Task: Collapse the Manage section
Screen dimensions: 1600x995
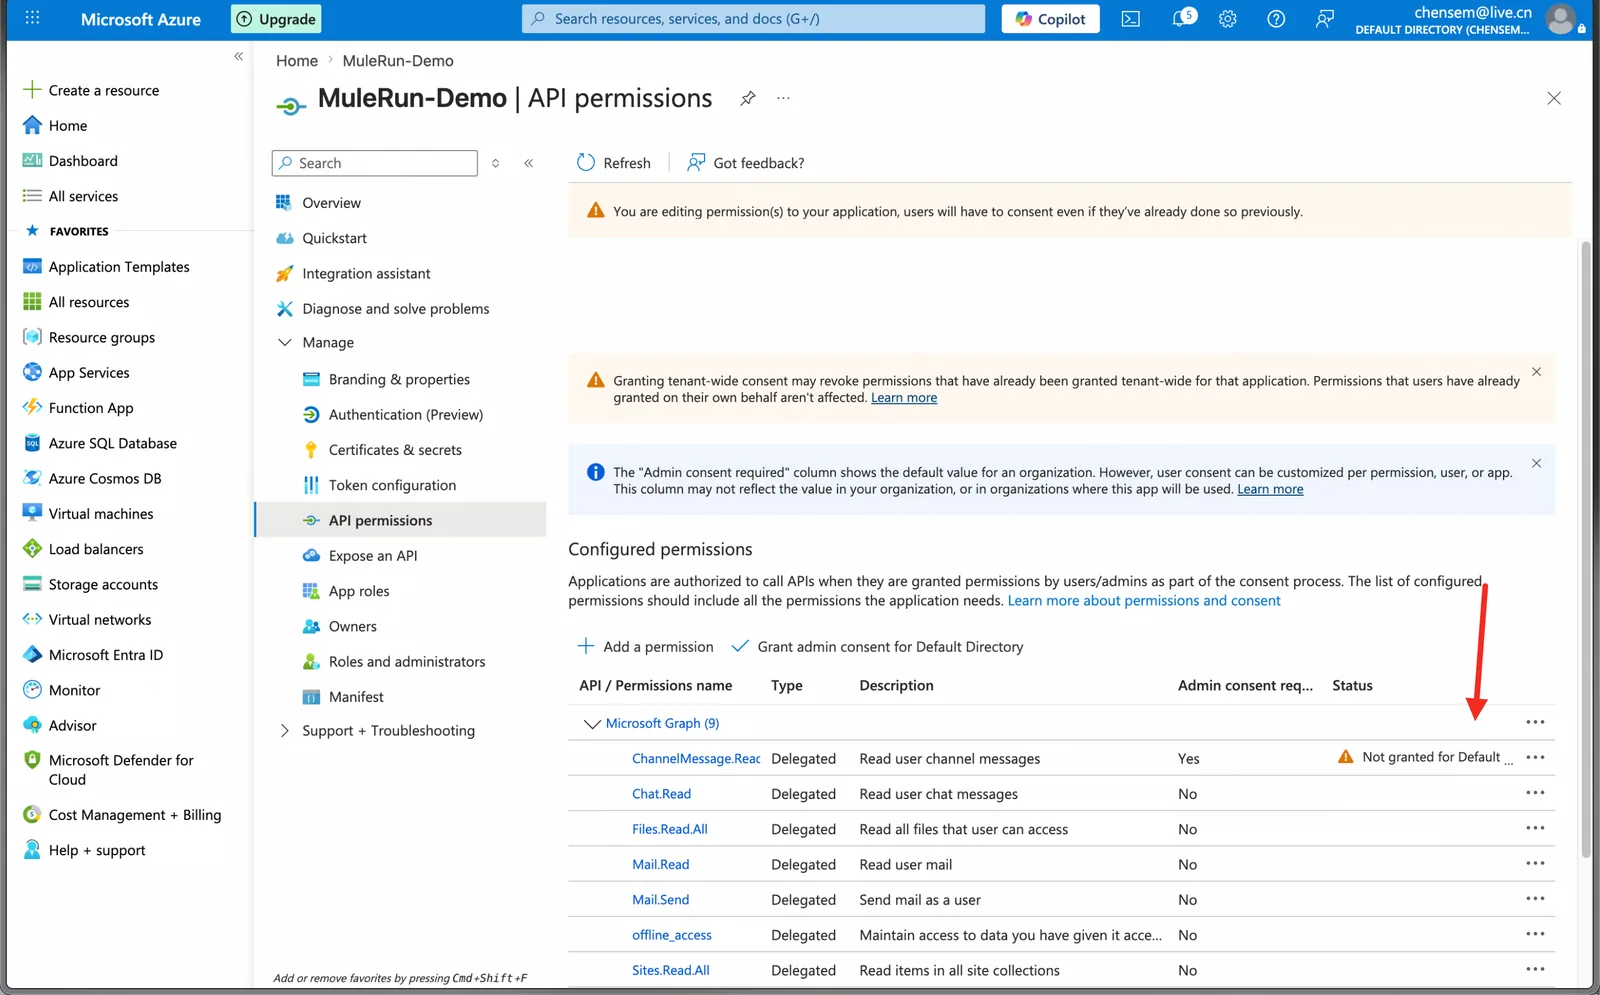Action: click(x=285, y=342)
